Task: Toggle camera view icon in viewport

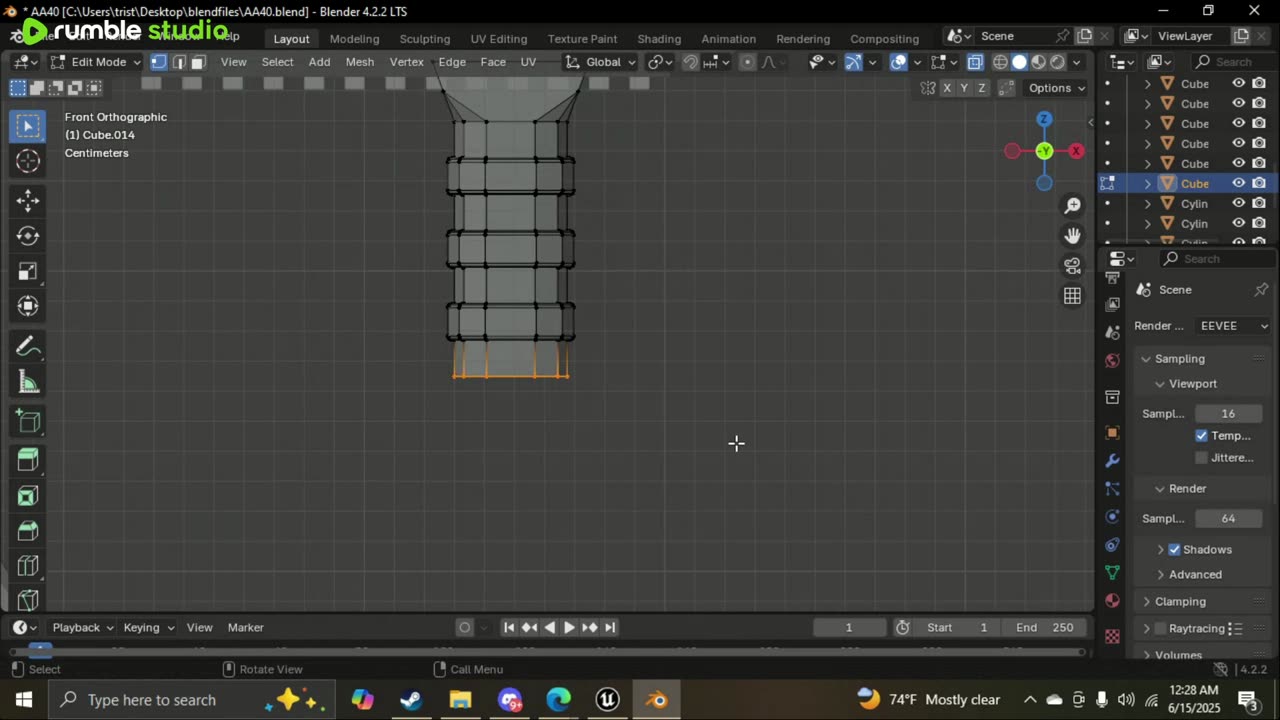Action: pos(1072,266)
